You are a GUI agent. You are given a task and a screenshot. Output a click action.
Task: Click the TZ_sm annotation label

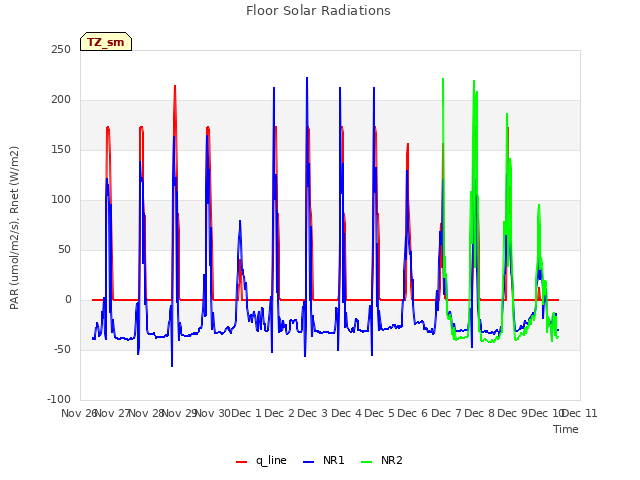click(106, 42)
